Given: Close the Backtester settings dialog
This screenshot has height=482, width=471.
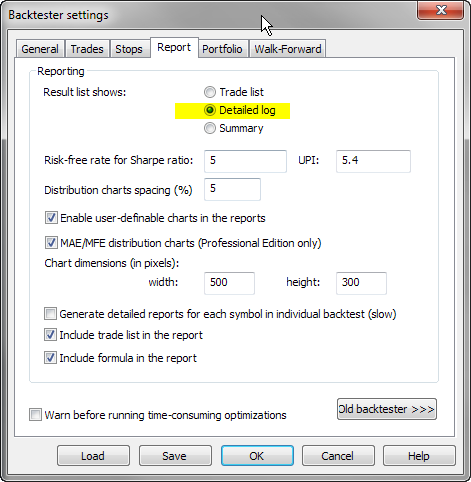Looking at the screenshot, I should [441, 10].
